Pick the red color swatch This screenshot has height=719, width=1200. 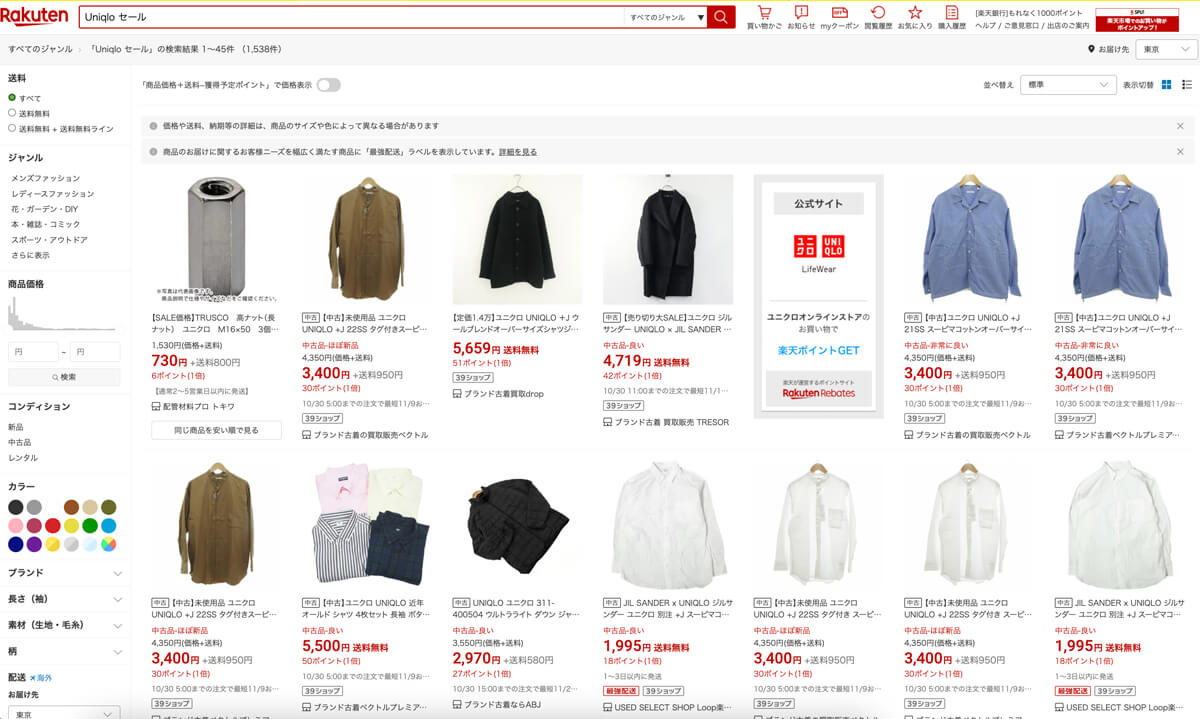pos(53,525)
